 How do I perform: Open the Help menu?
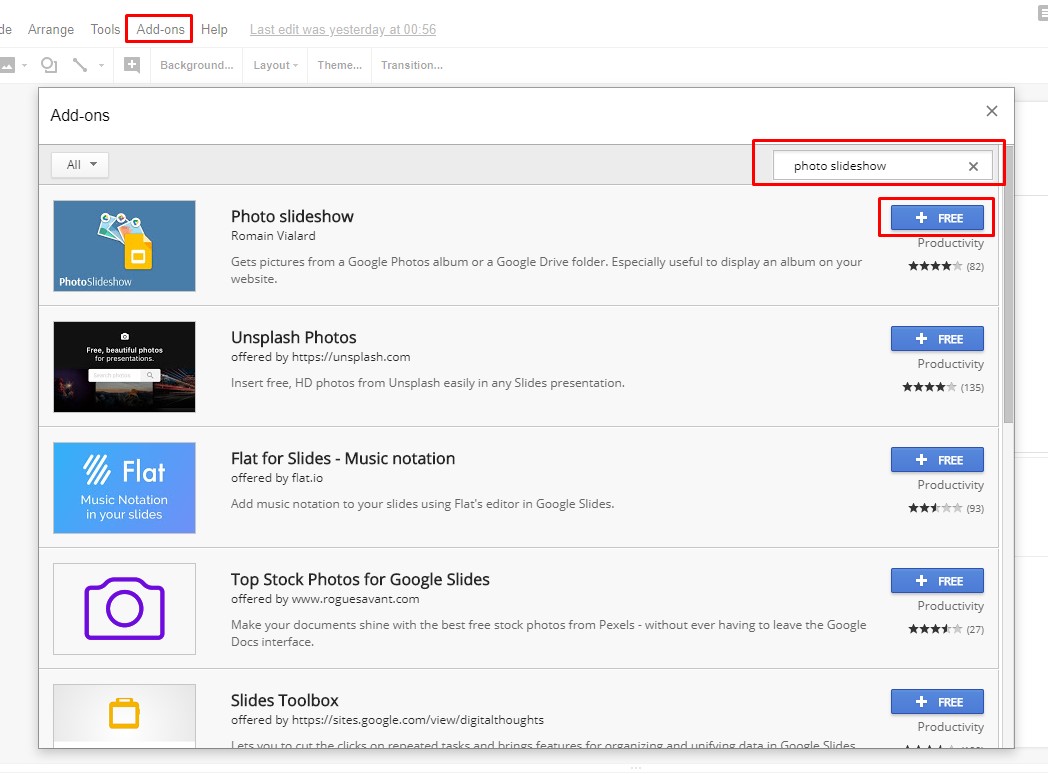pos(214,29)
